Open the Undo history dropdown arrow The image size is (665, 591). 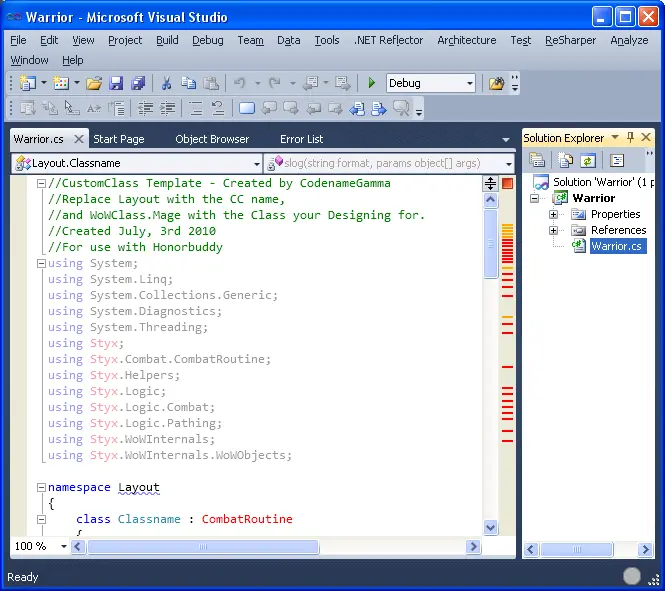pos(257,83)
